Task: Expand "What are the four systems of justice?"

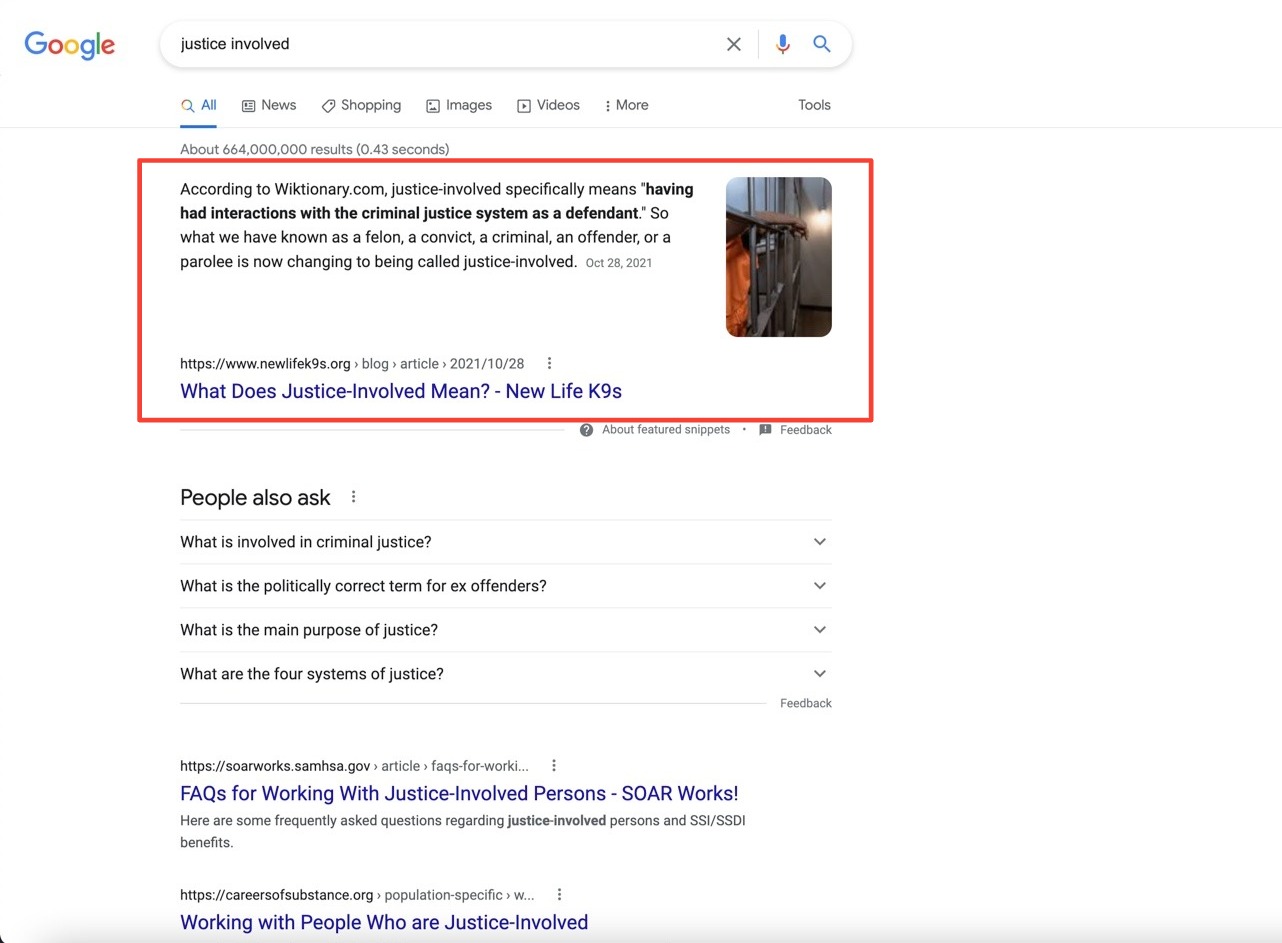Action: coord(820,674)
